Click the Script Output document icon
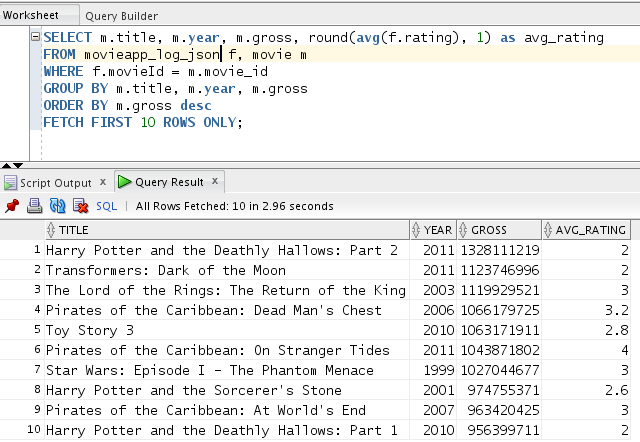 (x=10, y=183)
